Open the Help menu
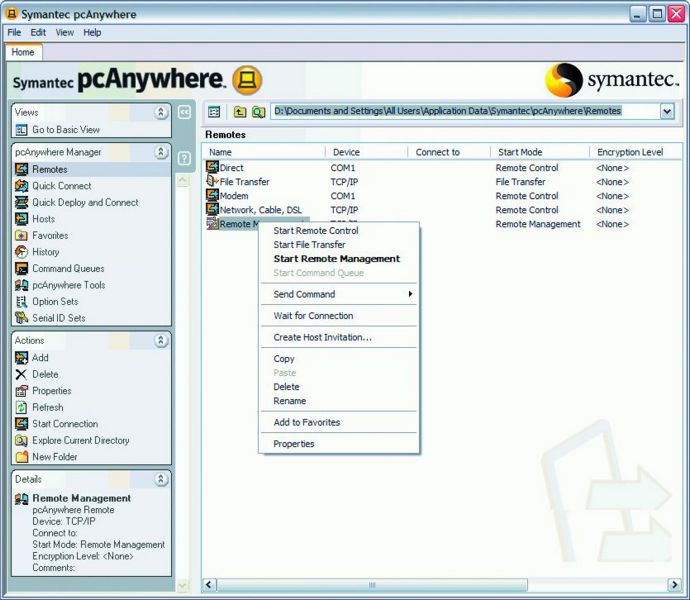Screen dimensions: 690x600 92,33
